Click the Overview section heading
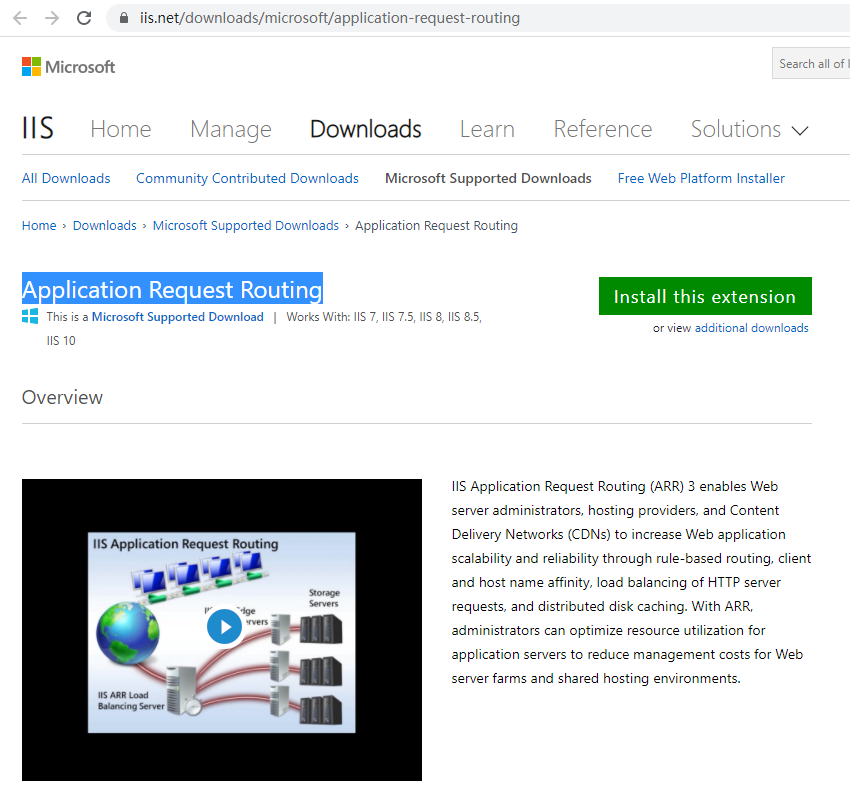850x797 pixels. tap(62, 397)
